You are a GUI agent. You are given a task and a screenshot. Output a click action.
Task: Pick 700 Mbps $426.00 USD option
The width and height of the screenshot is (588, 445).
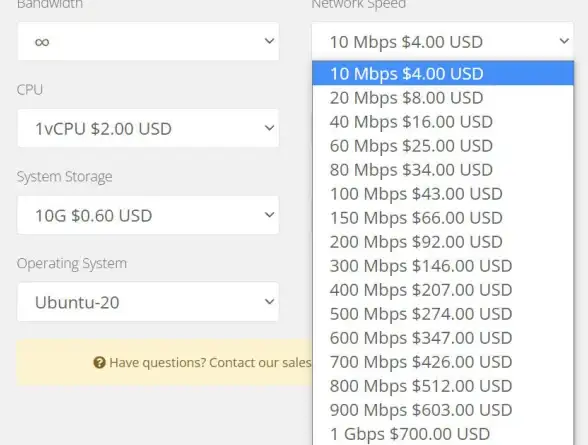[x=443, y=361]
